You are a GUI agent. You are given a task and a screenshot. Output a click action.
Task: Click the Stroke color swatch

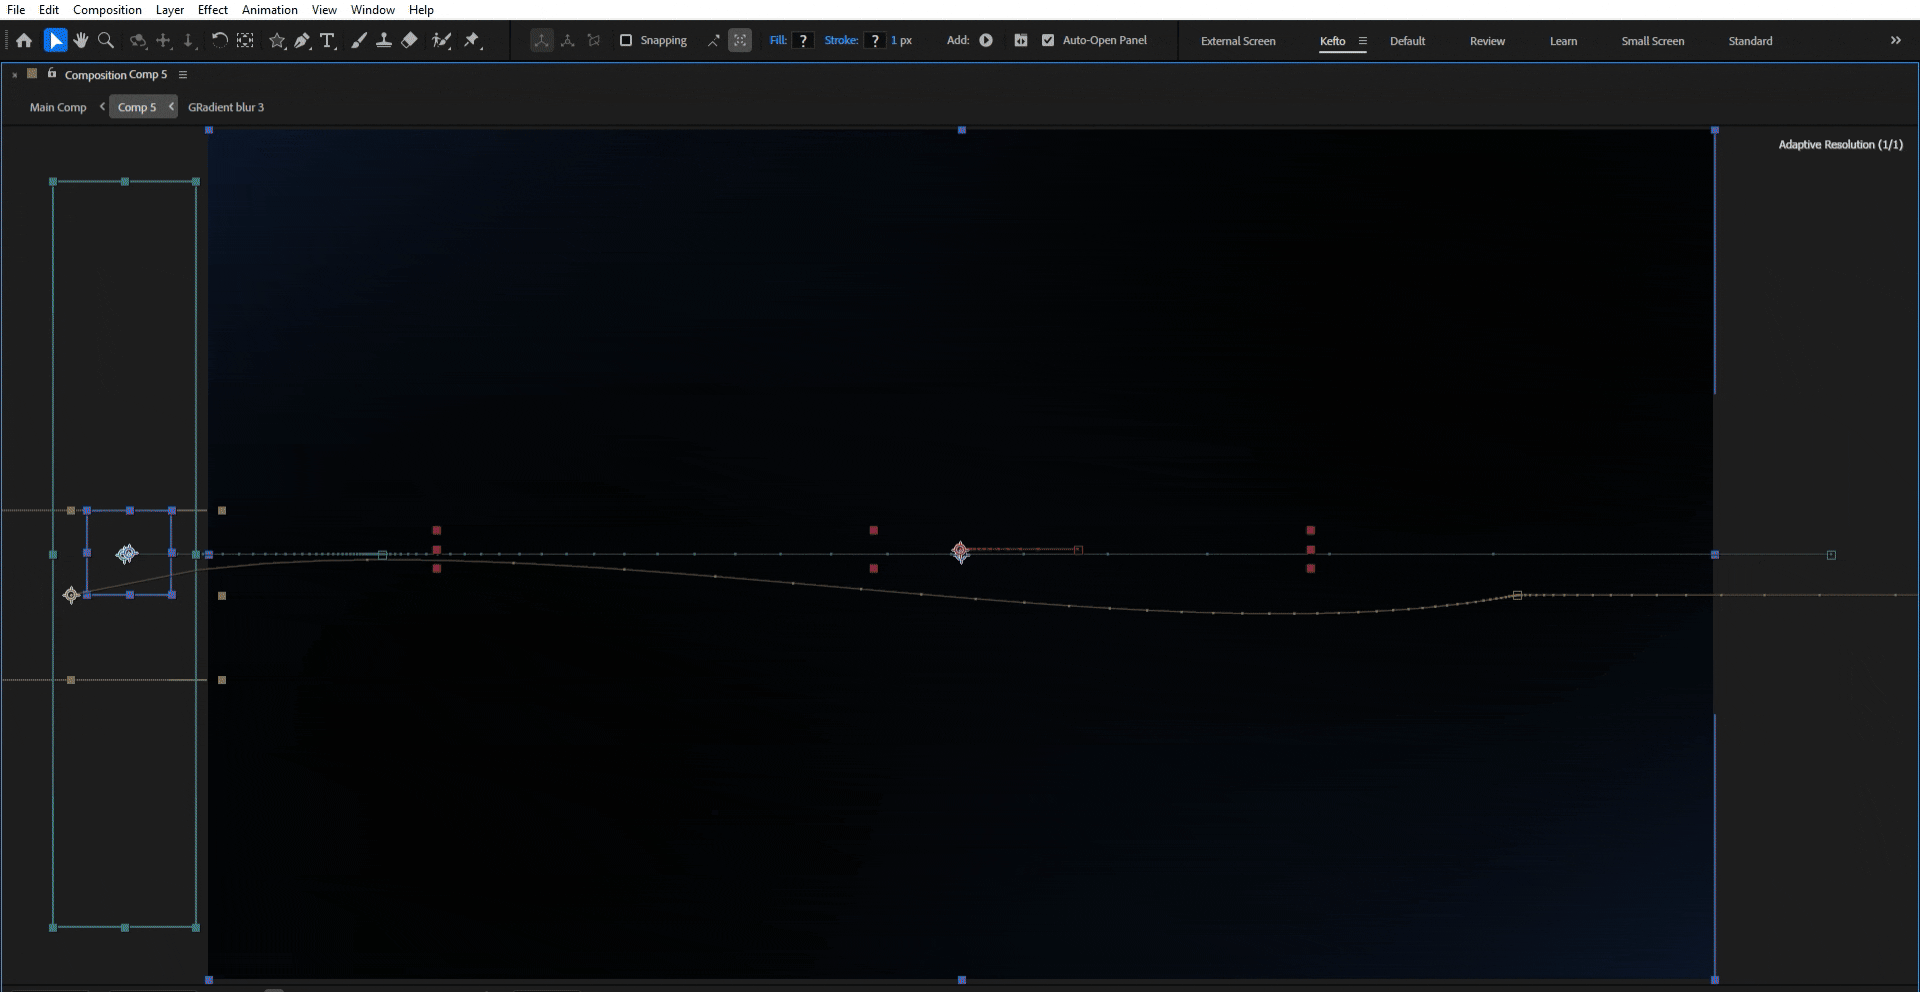875,41
